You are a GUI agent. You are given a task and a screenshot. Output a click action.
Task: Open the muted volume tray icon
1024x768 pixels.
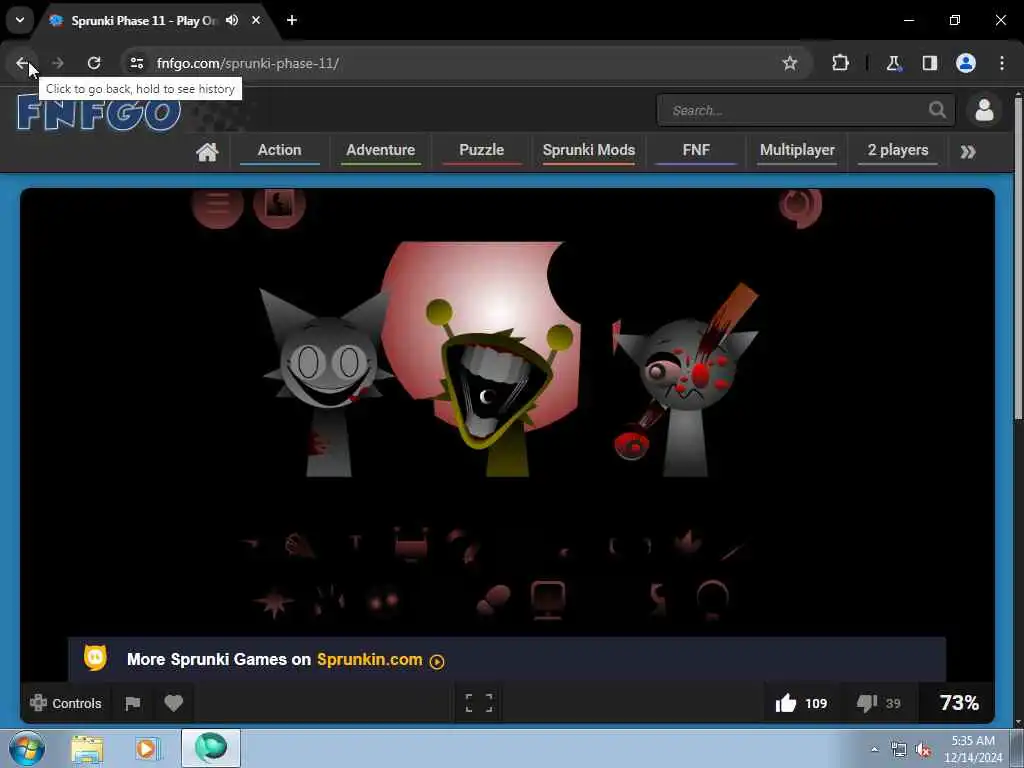(x=923, y=749)
